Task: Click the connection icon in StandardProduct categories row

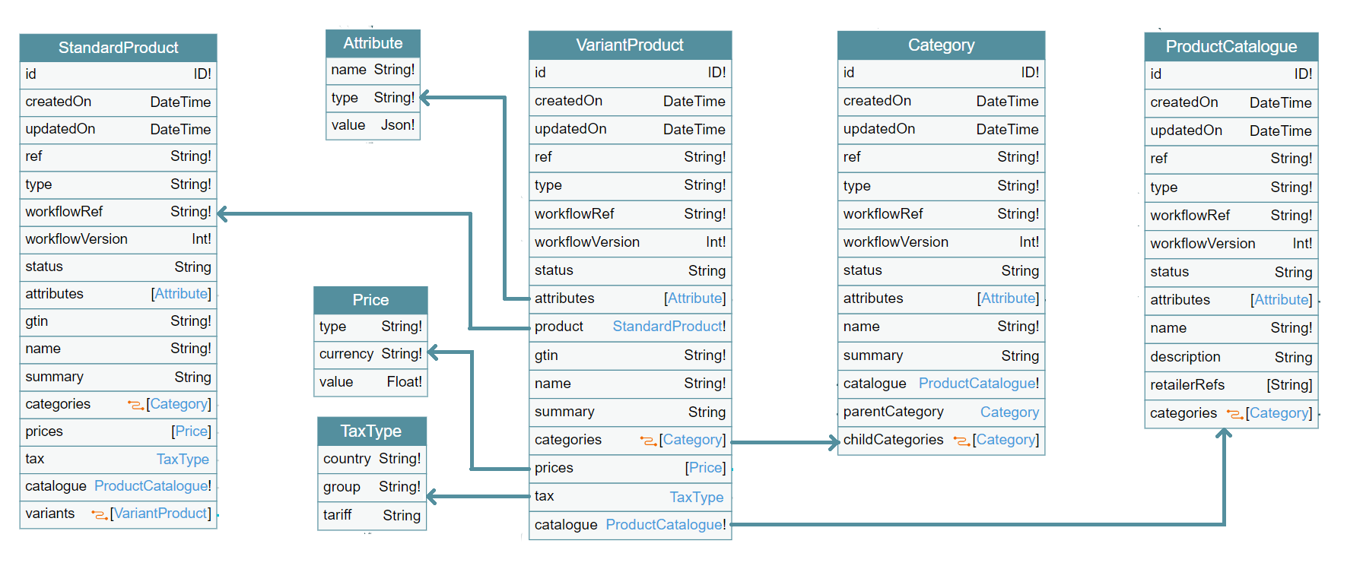Action: 135,405
